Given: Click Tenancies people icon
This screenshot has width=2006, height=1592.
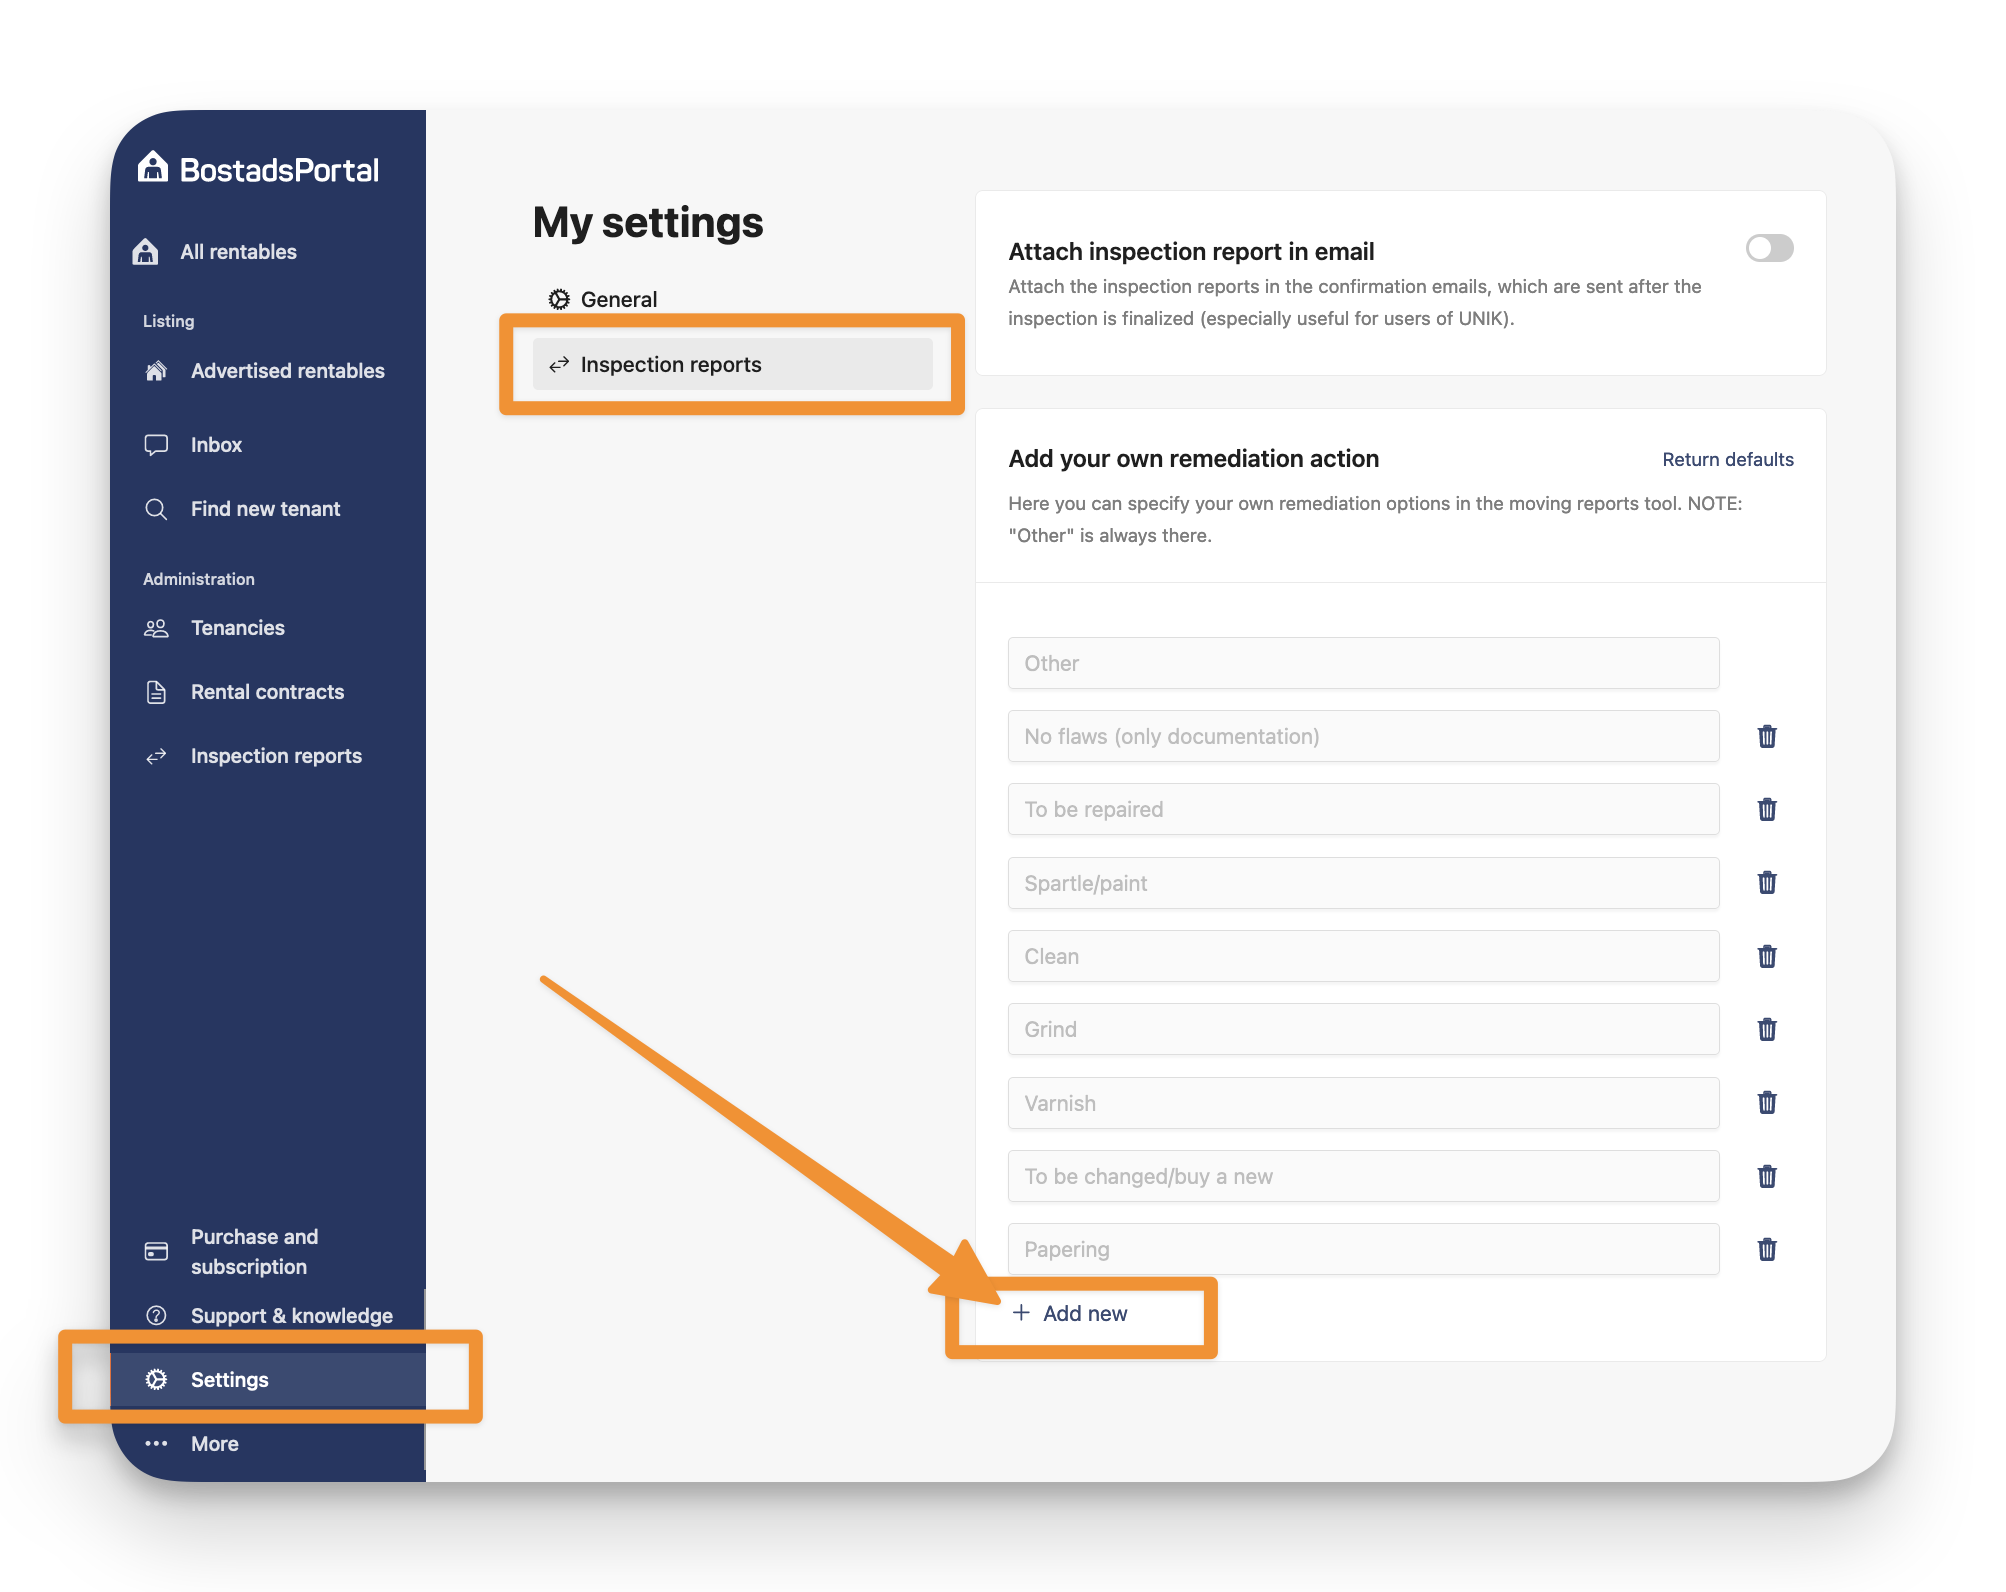Looking at the screenshot, I should pyautogui.click(x=156, y=628).
